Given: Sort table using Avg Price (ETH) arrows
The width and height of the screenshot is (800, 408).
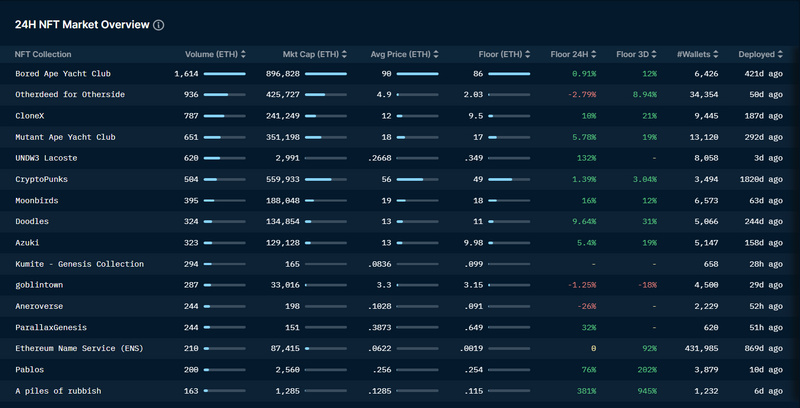Looking at the screenshot, I should [436, 54].
